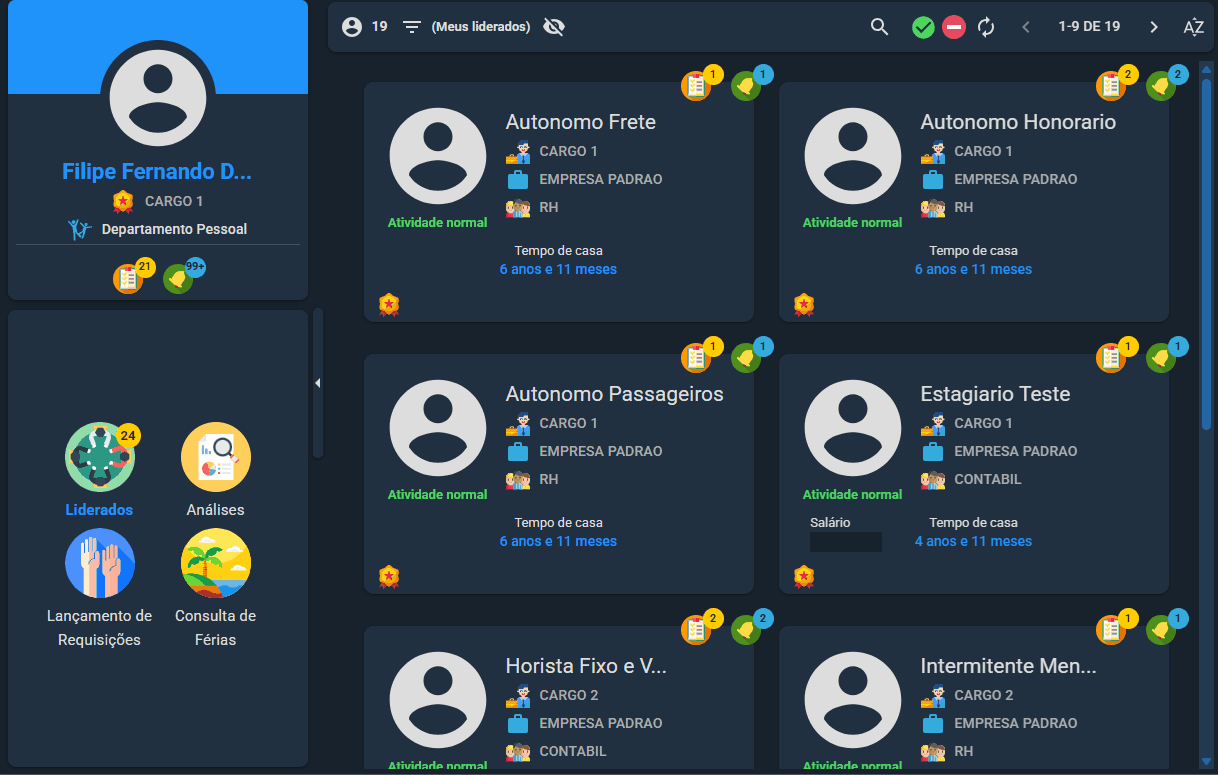Open Autonomo Frete notifications bell badge

coord(746,86)
